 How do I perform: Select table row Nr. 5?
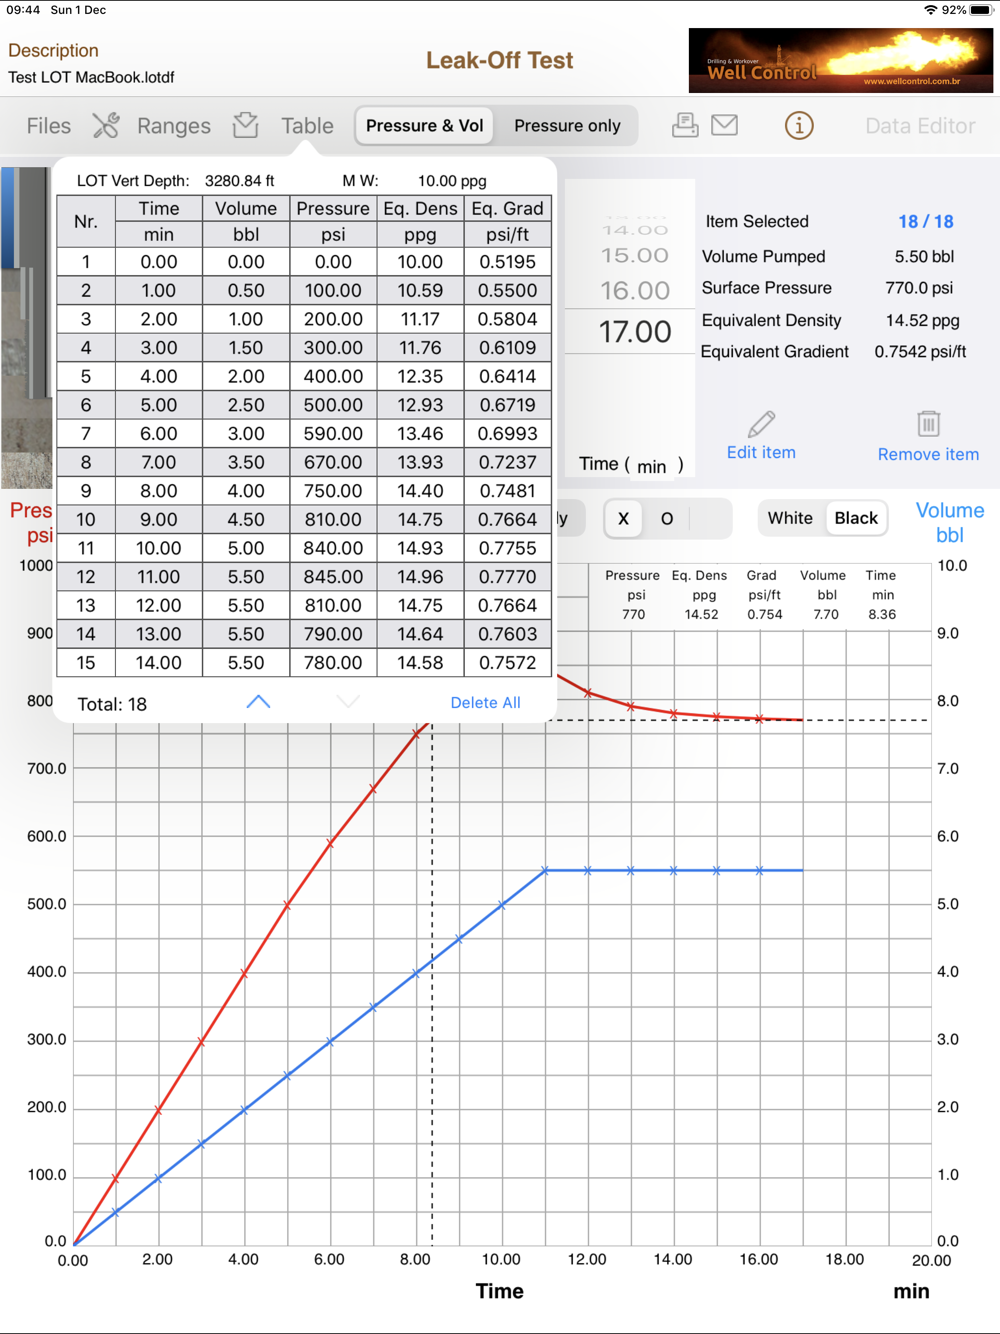(x=304, y=377)
